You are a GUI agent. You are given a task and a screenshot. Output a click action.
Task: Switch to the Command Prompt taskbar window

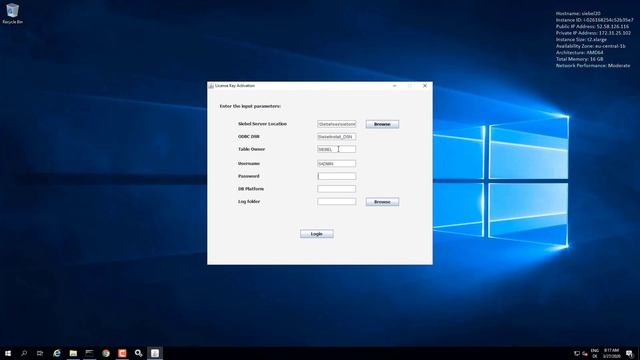89,353
